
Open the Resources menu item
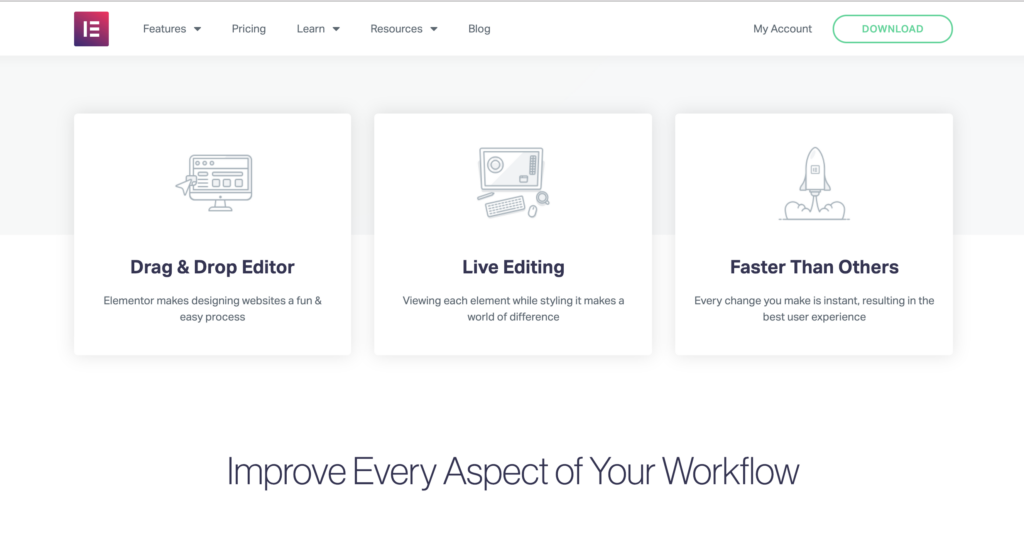click(x=396, y=29)
